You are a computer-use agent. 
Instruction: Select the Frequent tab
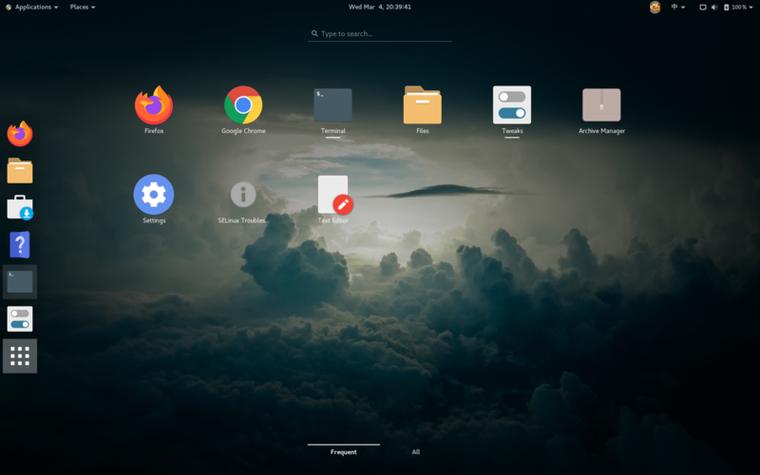[x=344, y=452]
